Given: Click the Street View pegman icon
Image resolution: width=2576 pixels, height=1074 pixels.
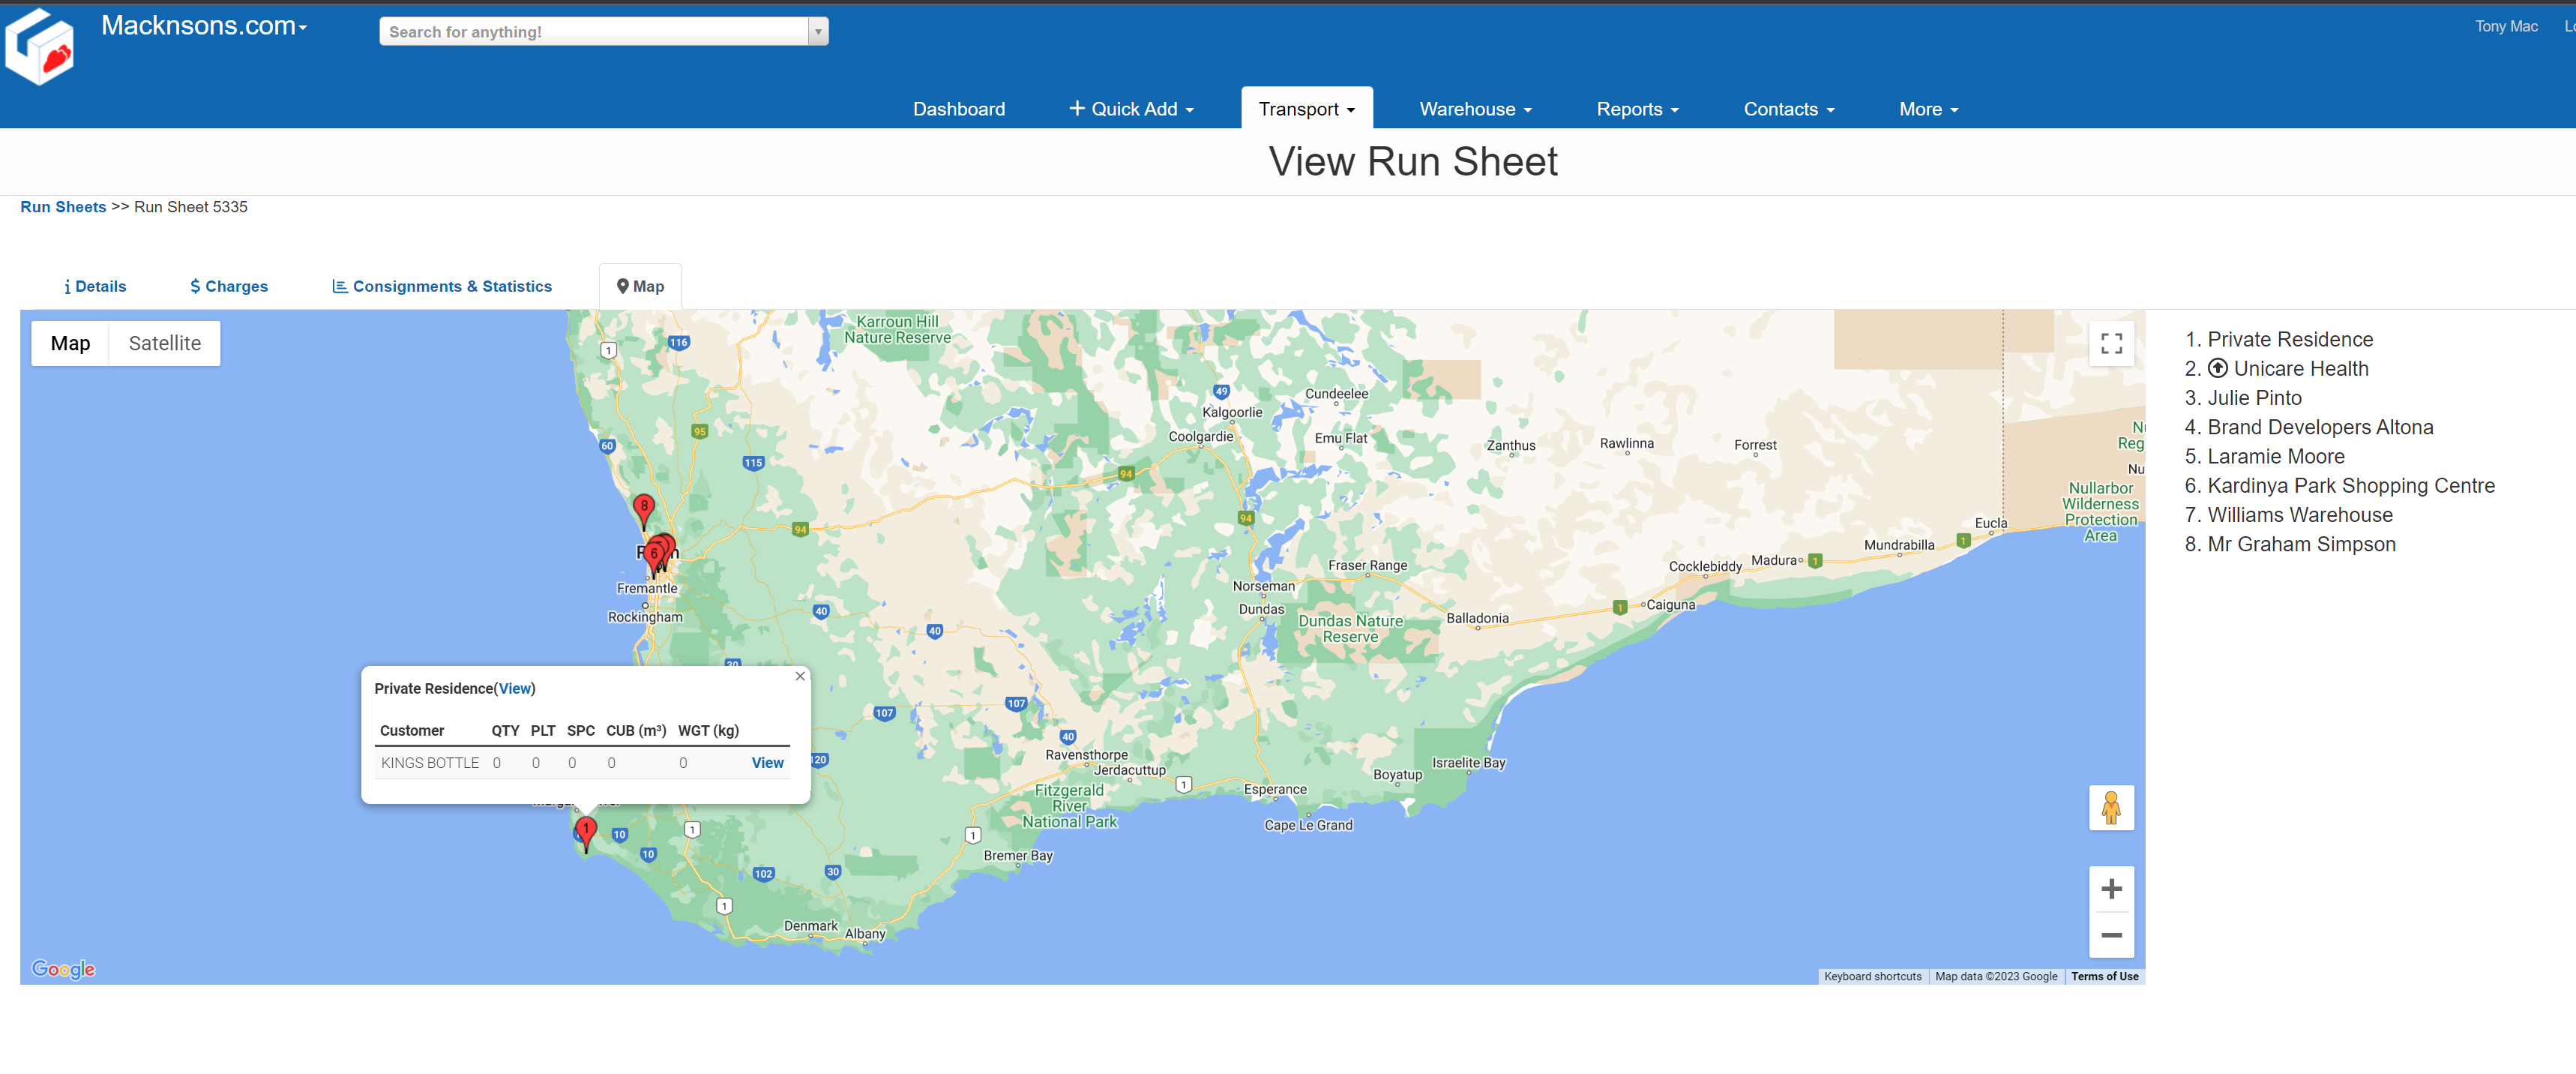Looking at the screenshot, I should point(2111,807).
